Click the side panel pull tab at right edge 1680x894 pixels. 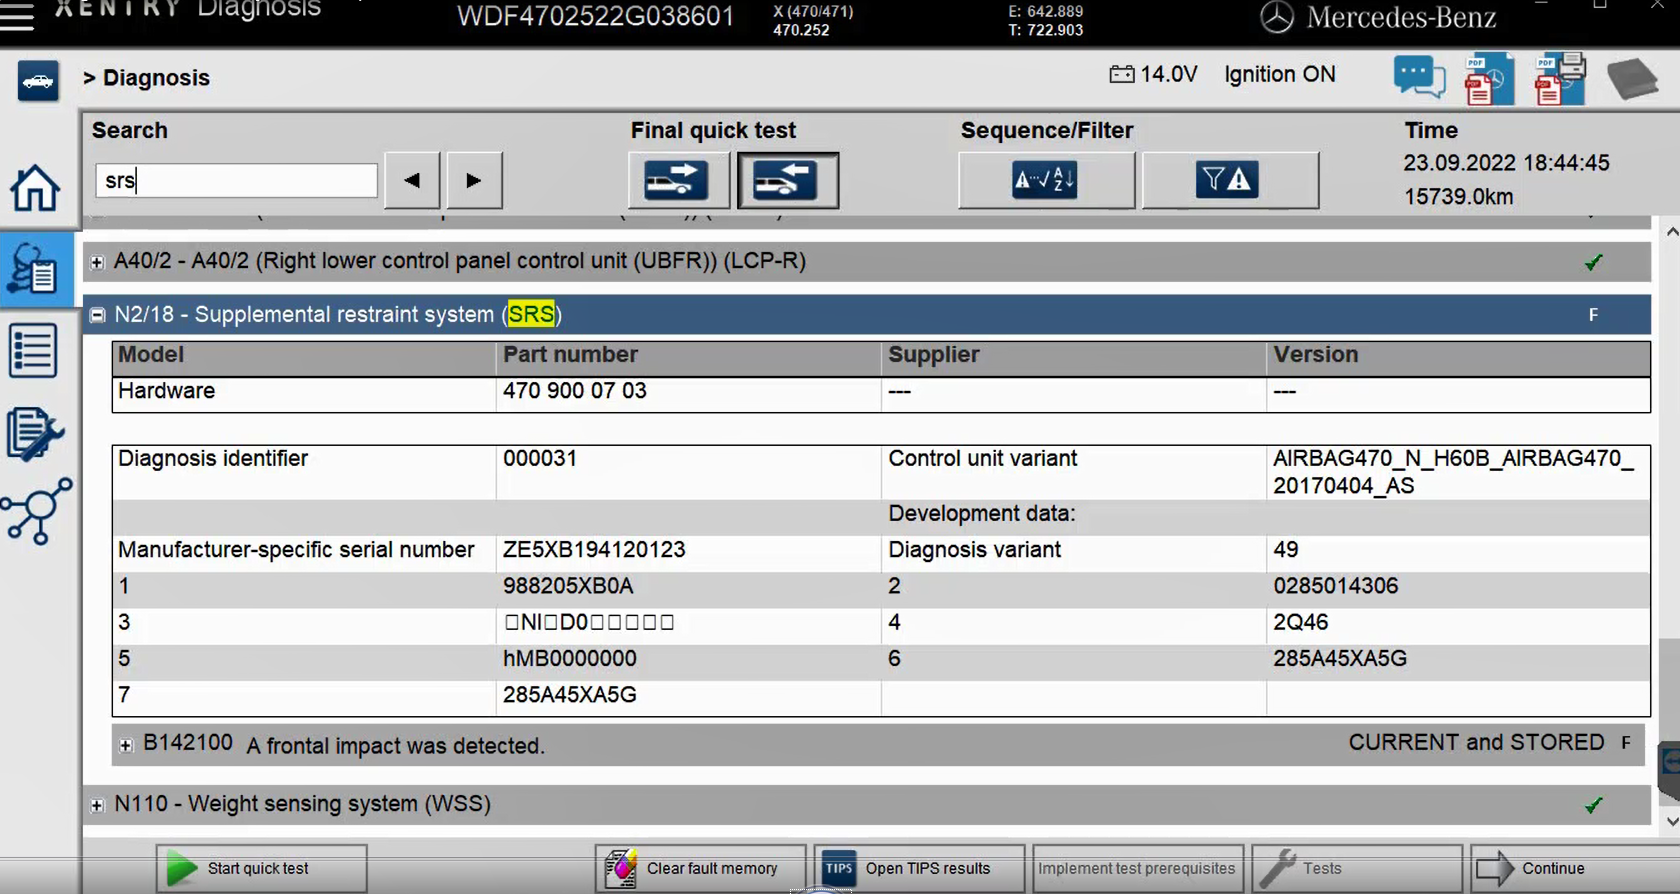tap(1669, 771)
